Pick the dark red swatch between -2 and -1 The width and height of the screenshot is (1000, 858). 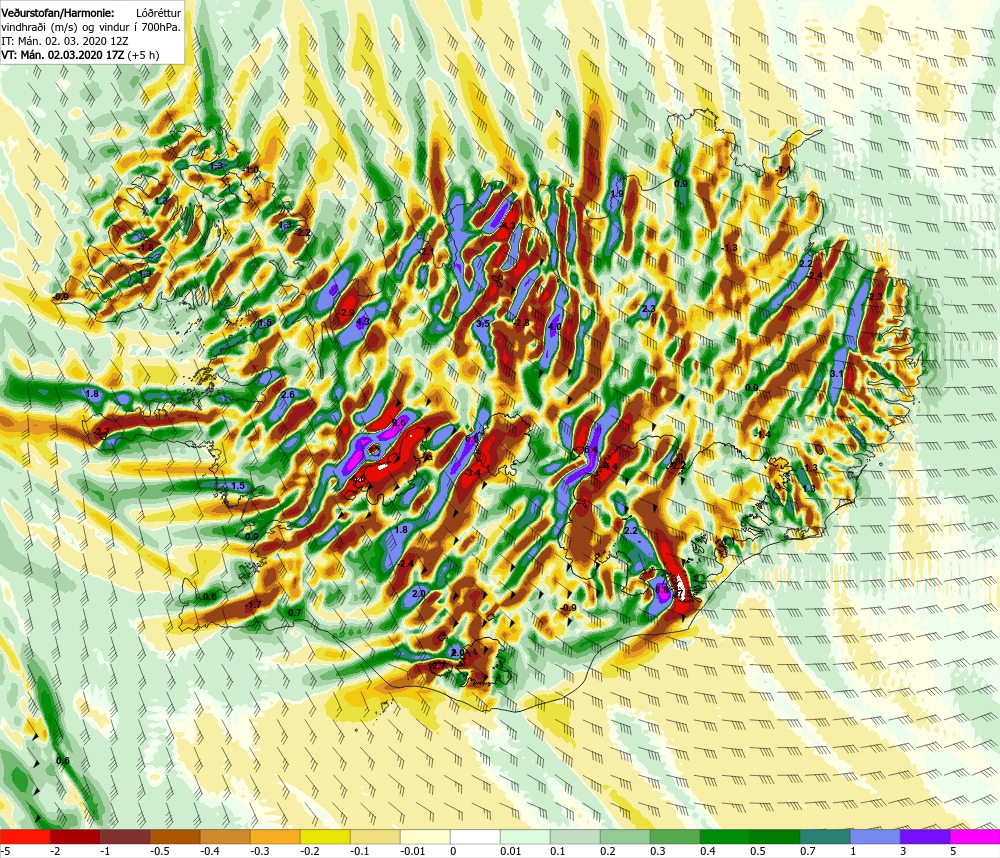75,837
